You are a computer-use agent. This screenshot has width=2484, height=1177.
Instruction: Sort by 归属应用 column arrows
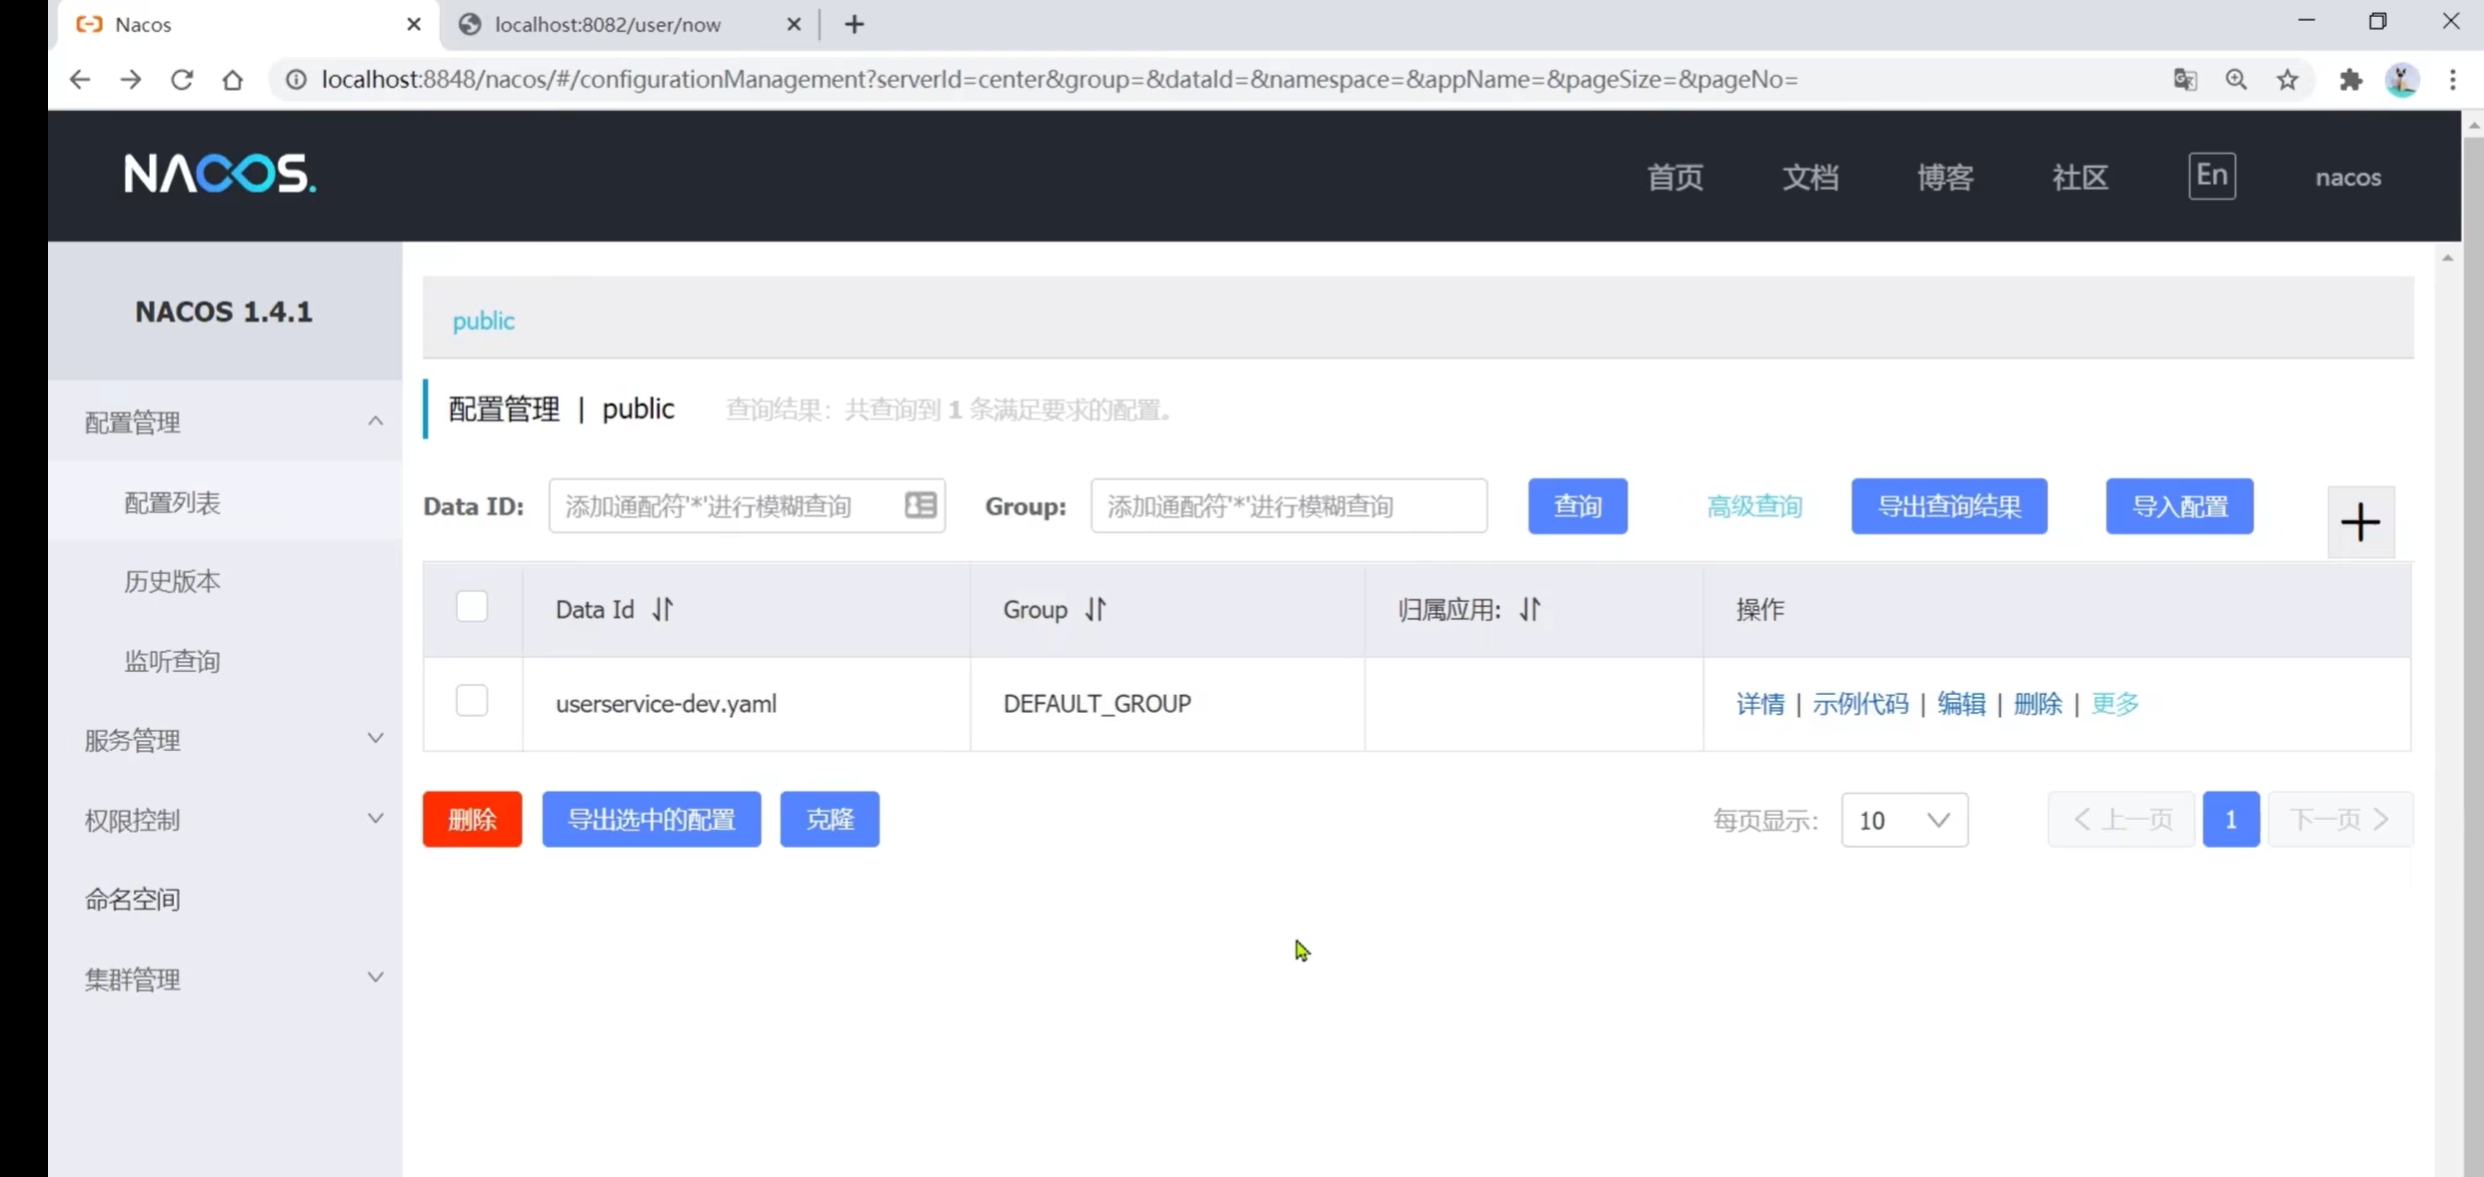[1530, 609]
